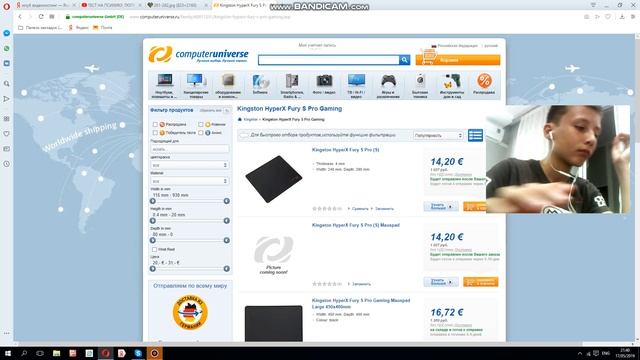Open the Популярность sort dropdown
The image size is (640, 360).
(438, 135)
